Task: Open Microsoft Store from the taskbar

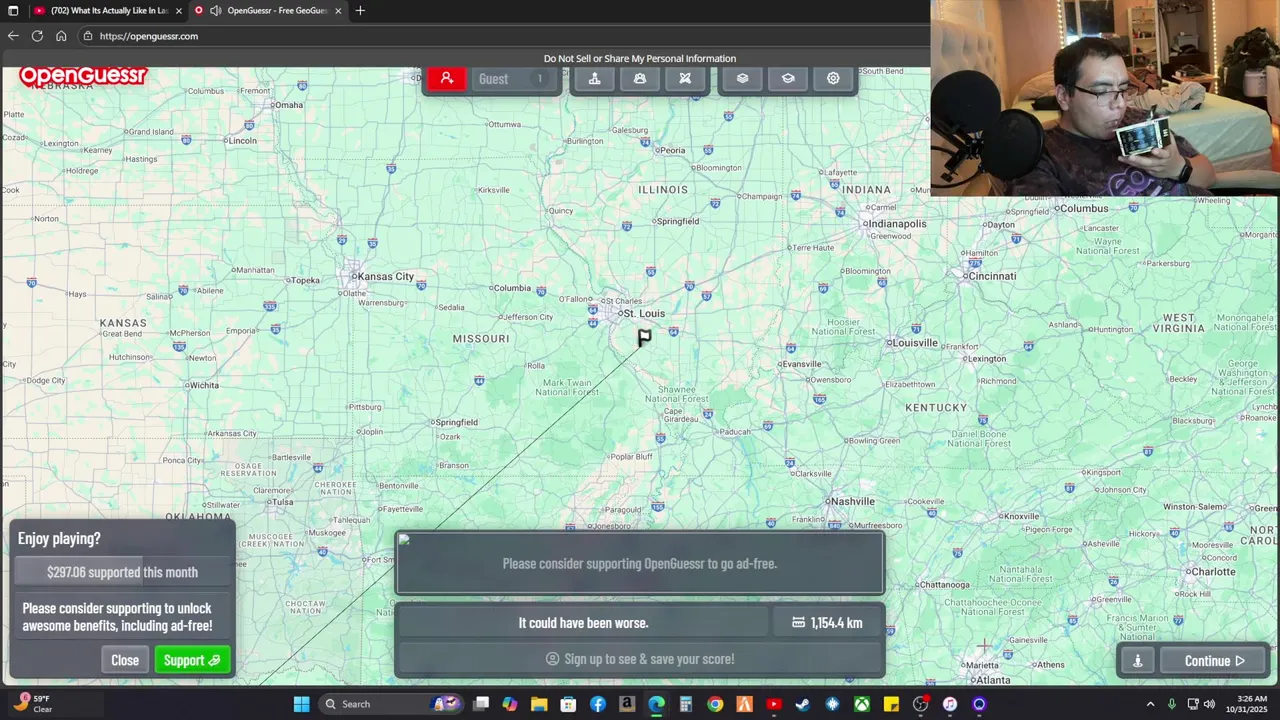Action: tap(568, 704)
